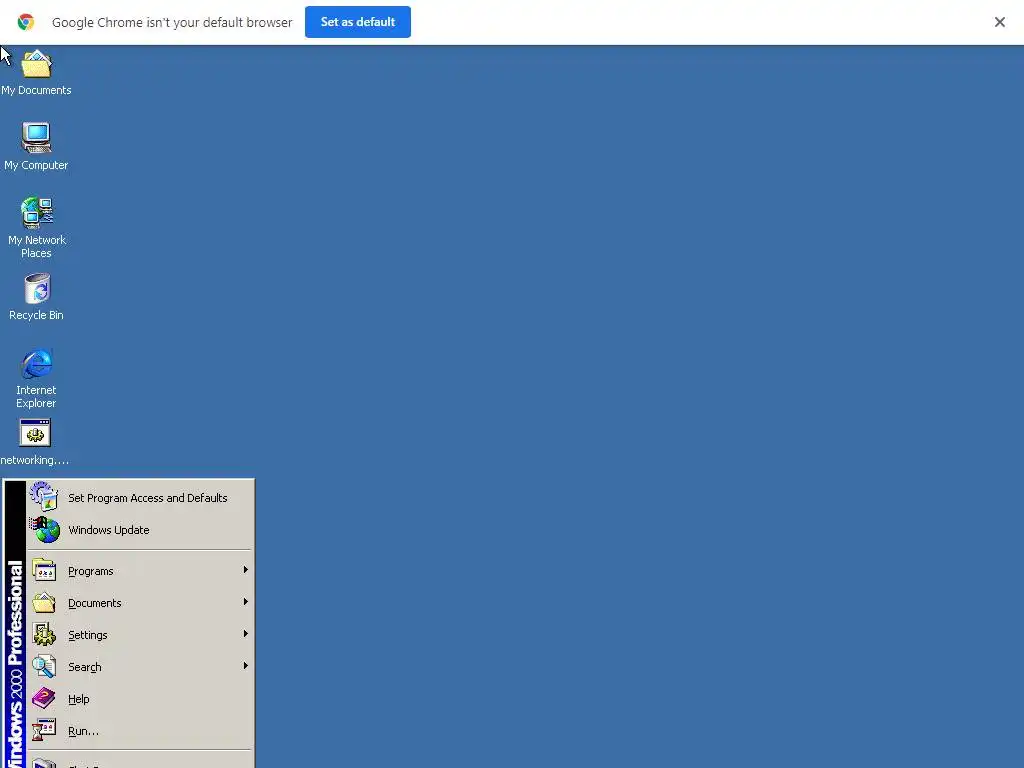1024x768 pixels.
Task: Click the Internet Explorer label text
Action: (x=37, y=396)
